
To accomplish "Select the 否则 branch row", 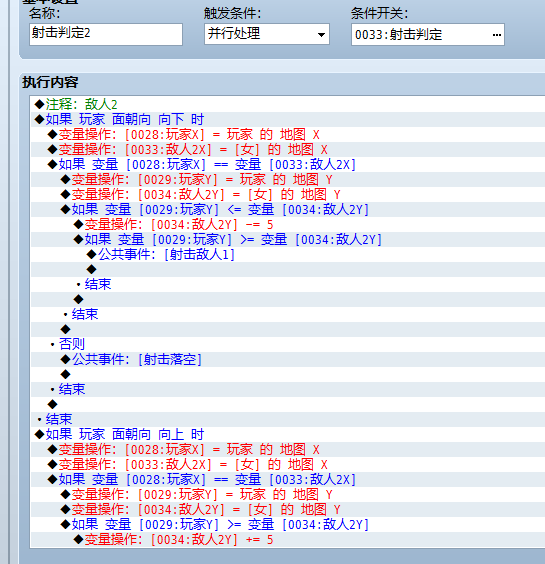I will click(288, 344).
